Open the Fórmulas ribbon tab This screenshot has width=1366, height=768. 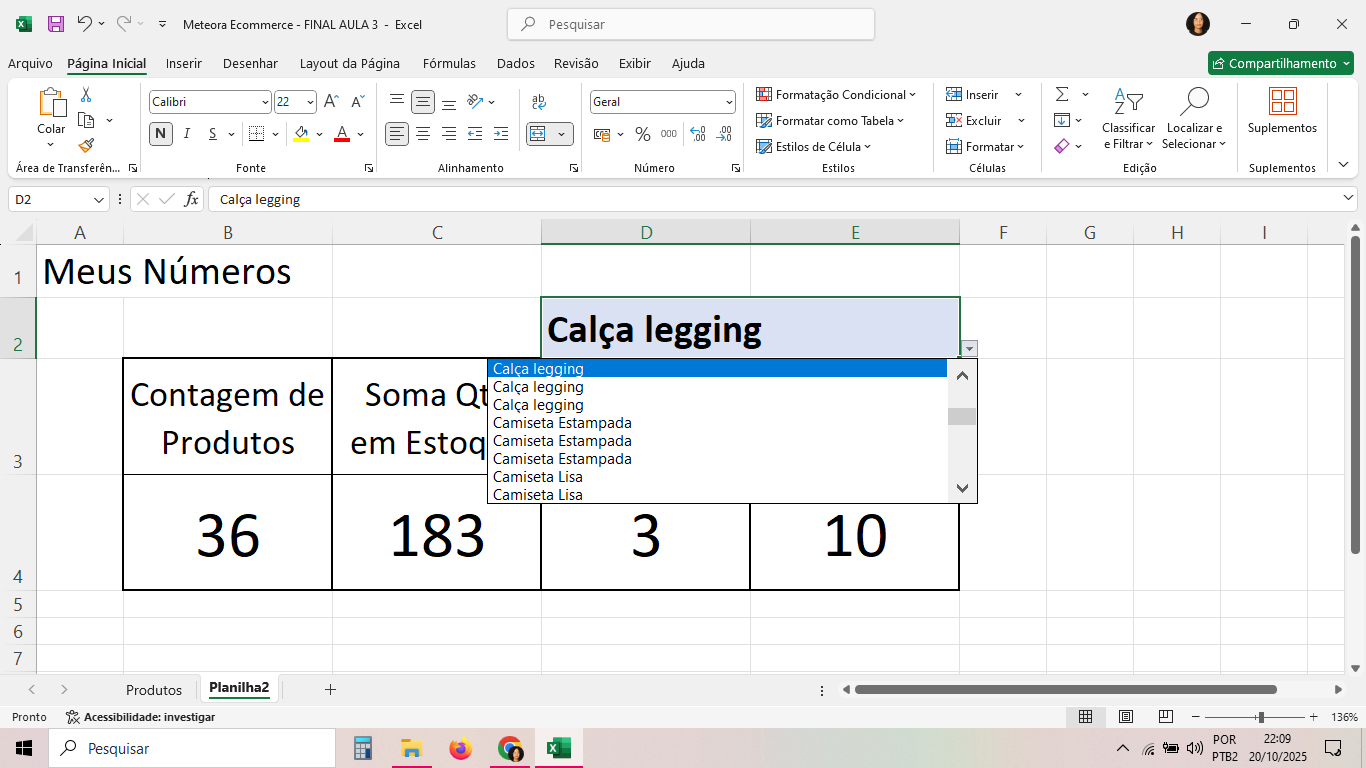click(x=449, y=63)
